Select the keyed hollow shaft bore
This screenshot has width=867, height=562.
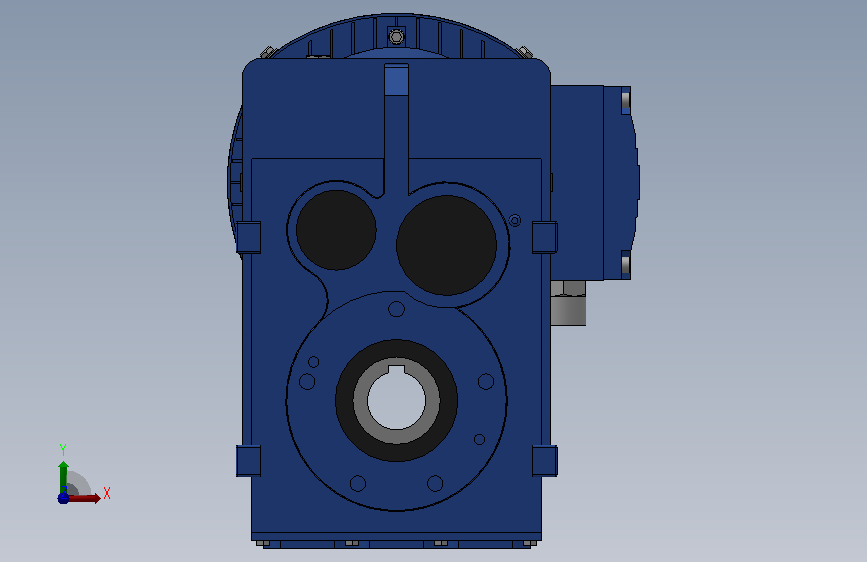click(396, 400)
